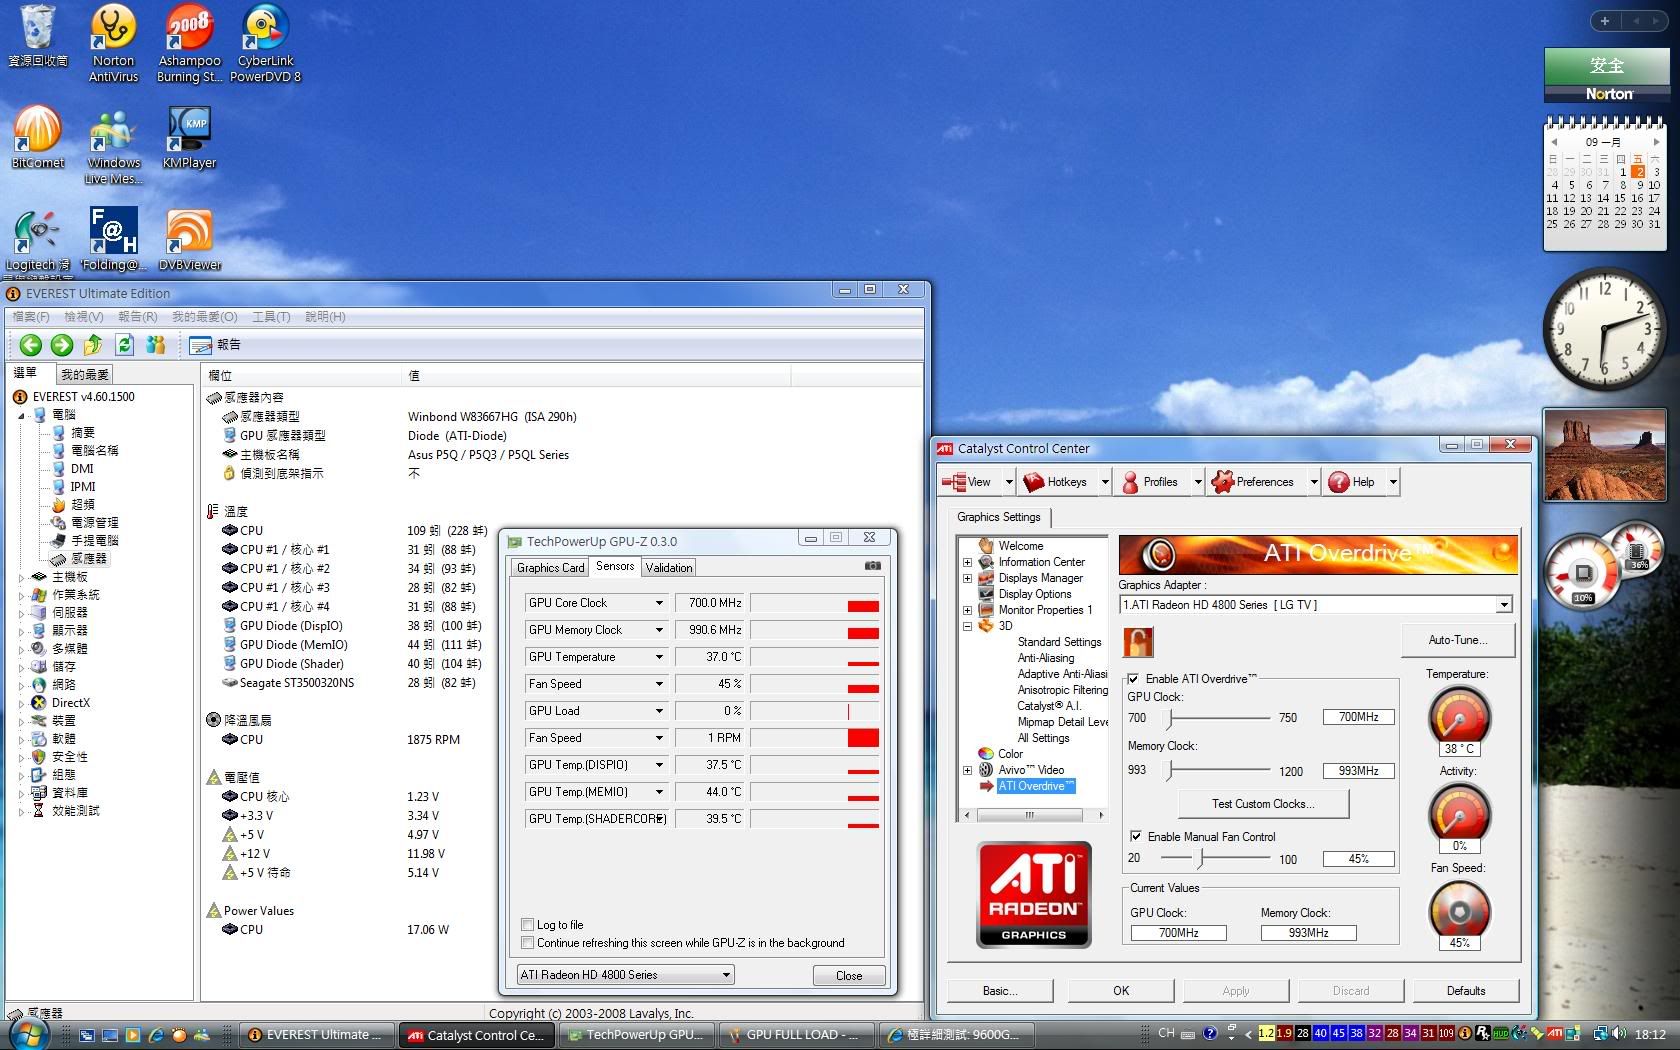Click EVEREST green back arrow

click(x=31, y=345)
